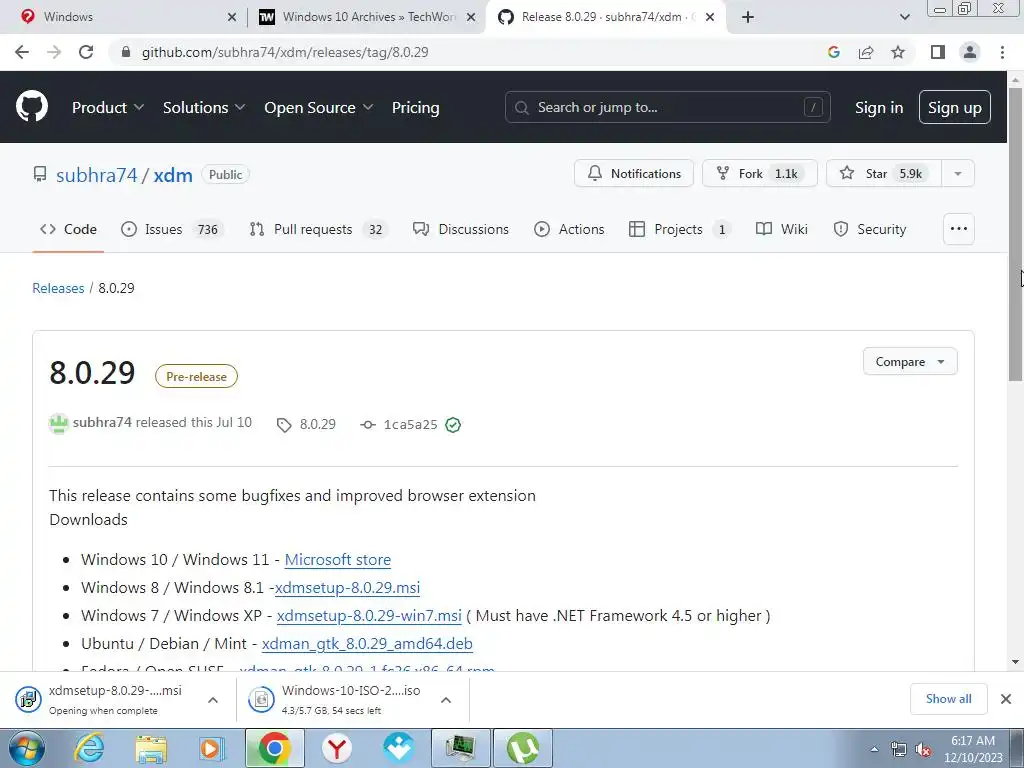Click commit hash 1ca5a25

410,425
